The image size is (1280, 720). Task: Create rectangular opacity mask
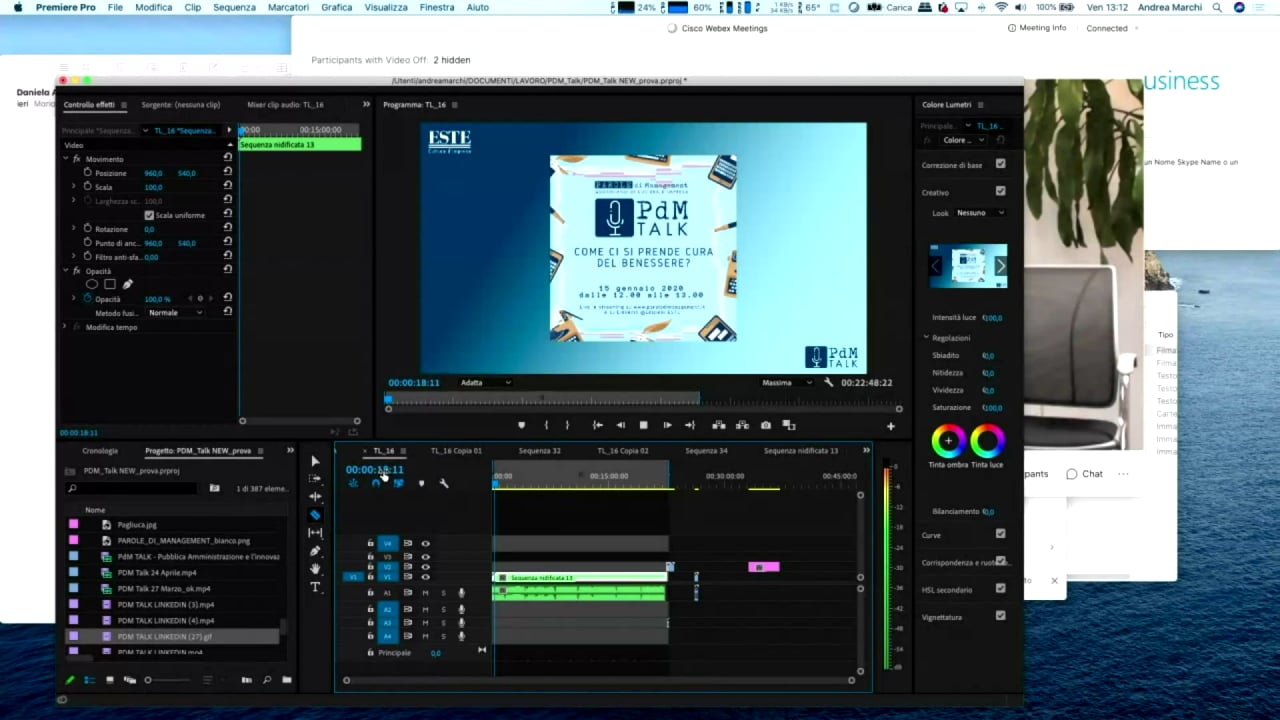tap(110, 284)
